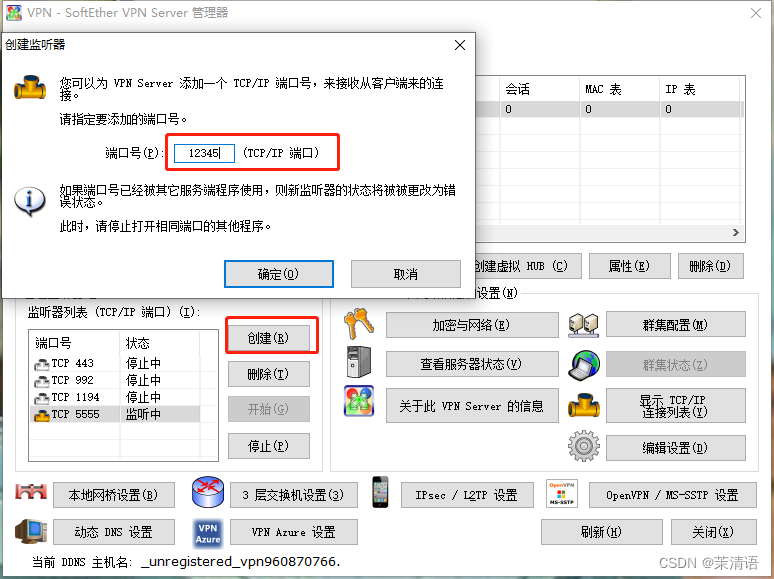Click the TCP 992 listener row icon

point(41,381)
